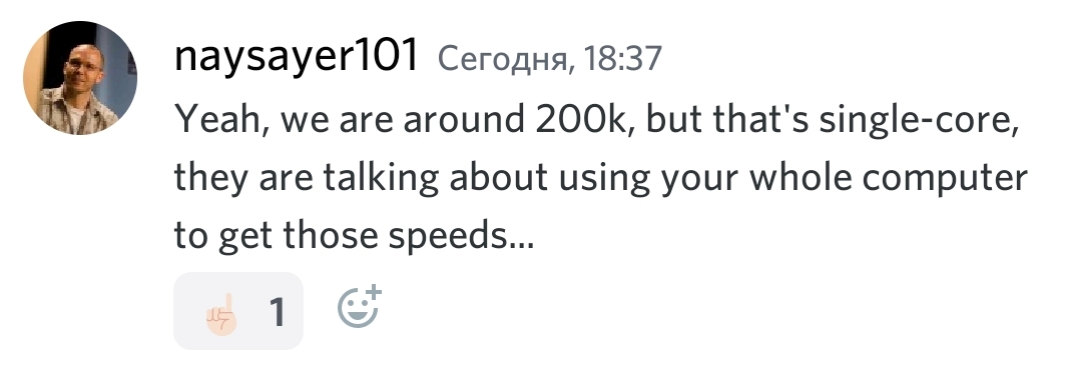Click the reaction count number 1

pos(277,311)
